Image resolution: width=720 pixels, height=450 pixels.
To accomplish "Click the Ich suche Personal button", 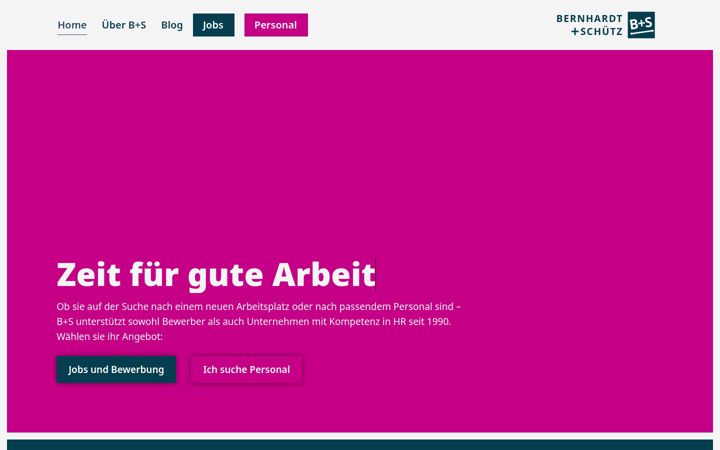I will click(x=247, y=370).
